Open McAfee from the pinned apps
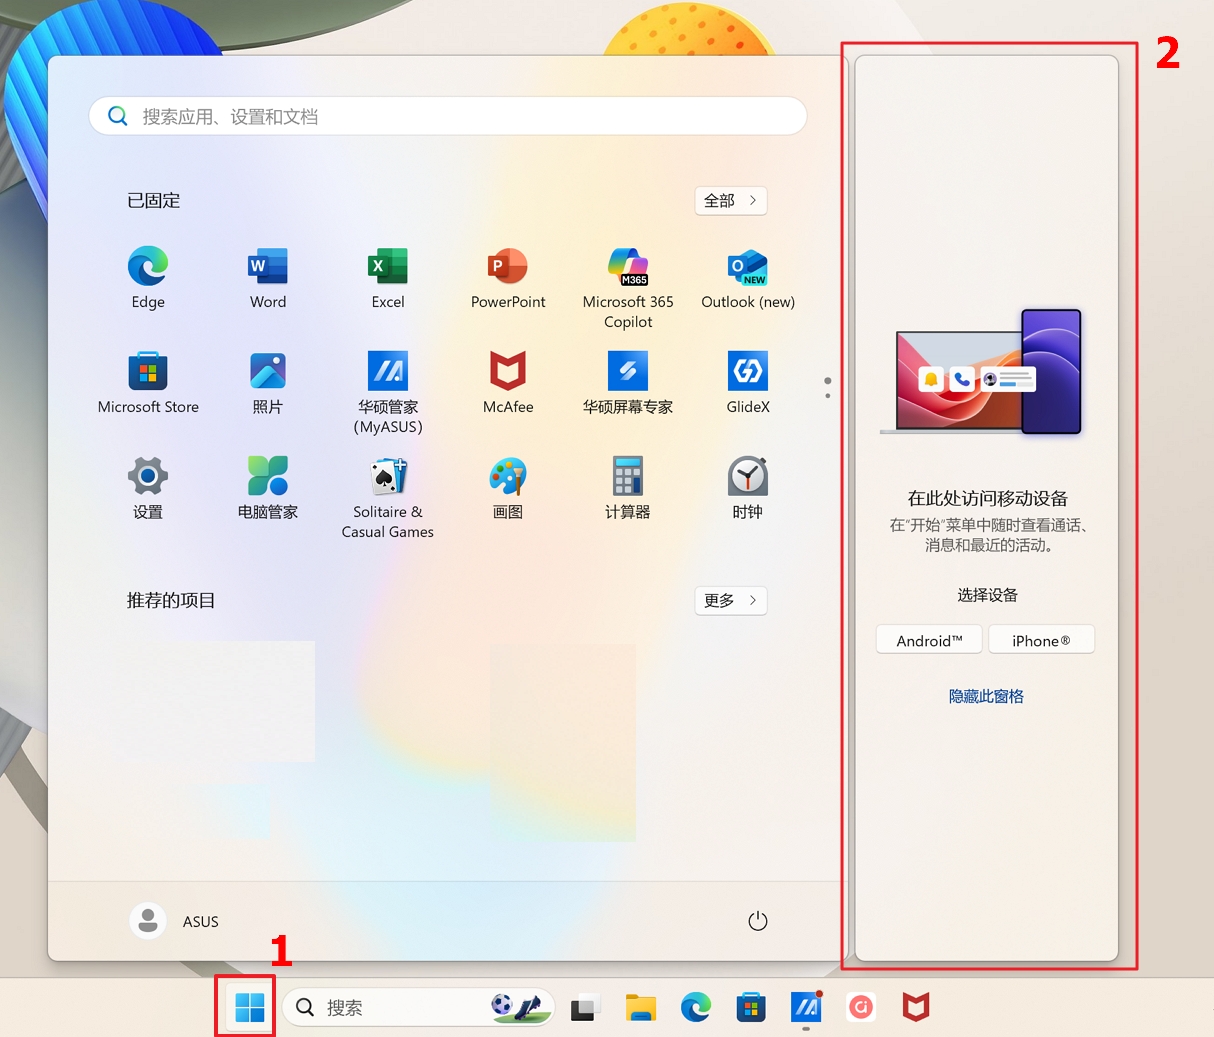The height and width of the screenshot is (1037, 1214). point(508,383)
